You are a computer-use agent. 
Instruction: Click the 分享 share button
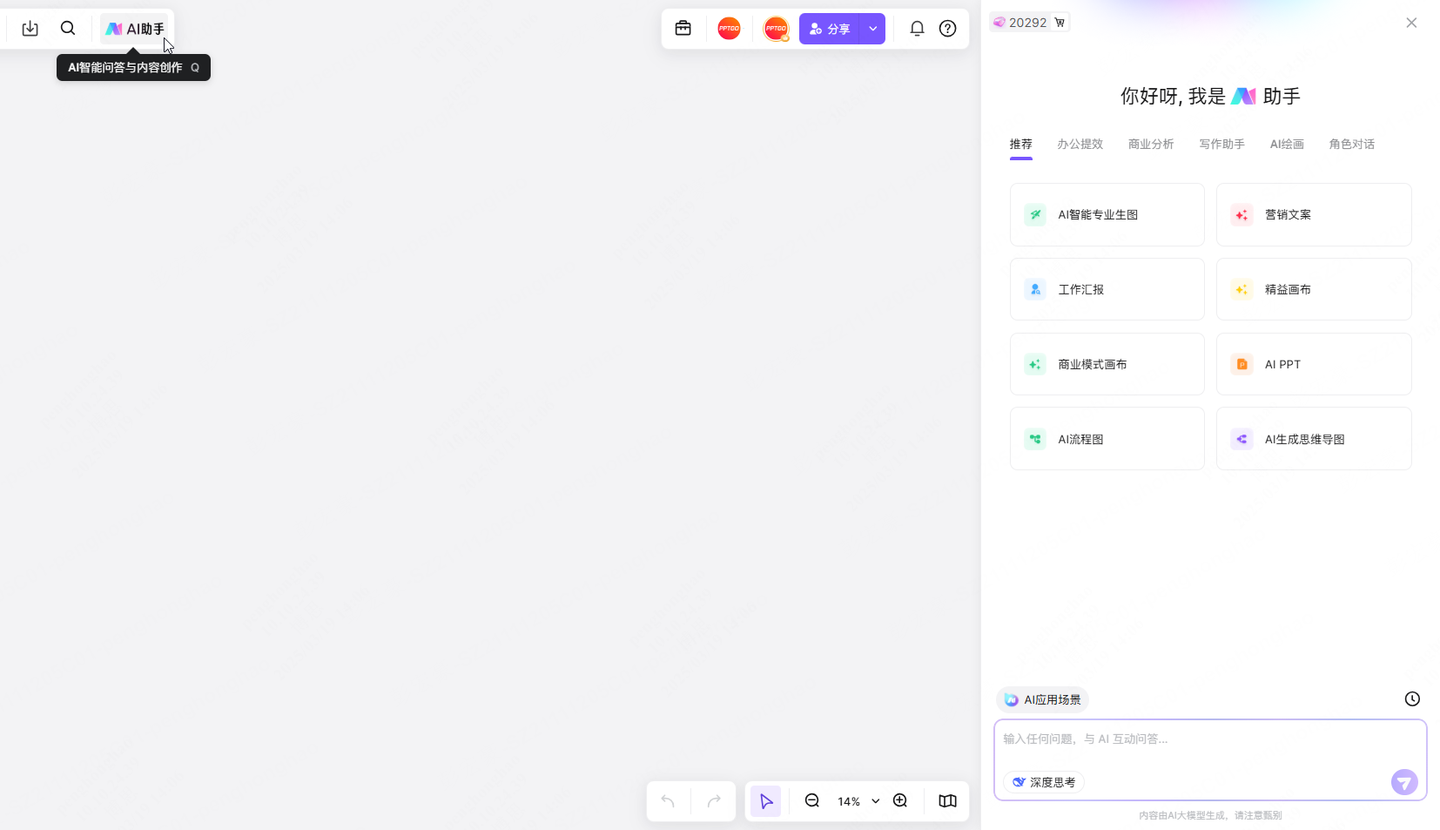829,29
